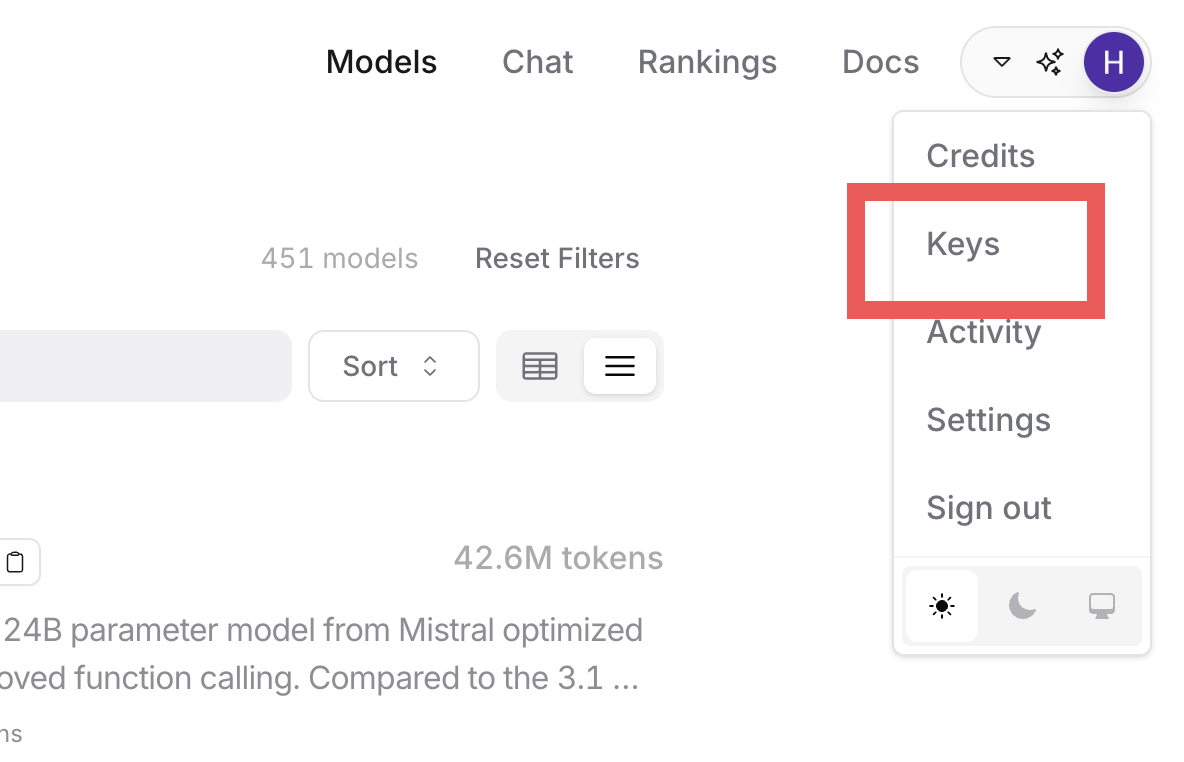Click Sign out in the menu
Screen dimensions: 1184x762
coord(988,508)
